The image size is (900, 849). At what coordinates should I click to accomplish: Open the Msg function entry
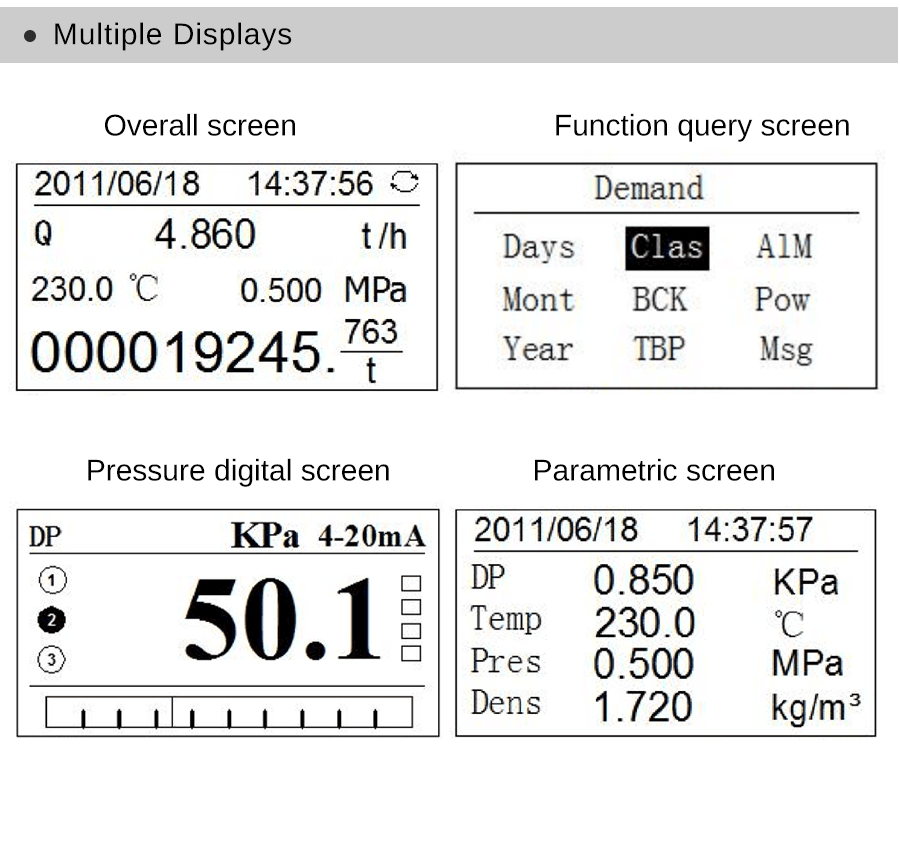click(x=785, y=349)
